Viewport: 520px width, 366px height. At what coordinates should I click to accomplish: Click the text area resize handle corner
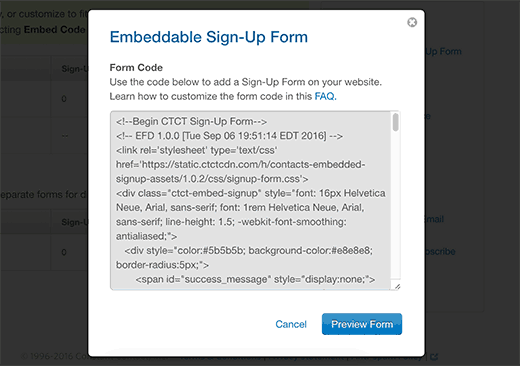click(x=397, y=287)
